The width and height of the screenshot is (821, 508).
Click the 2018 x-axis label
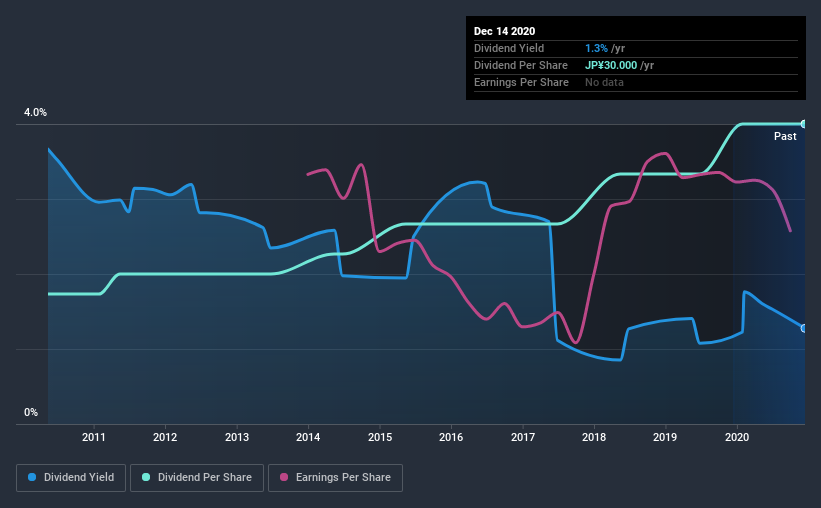click(x=594, y=437)
